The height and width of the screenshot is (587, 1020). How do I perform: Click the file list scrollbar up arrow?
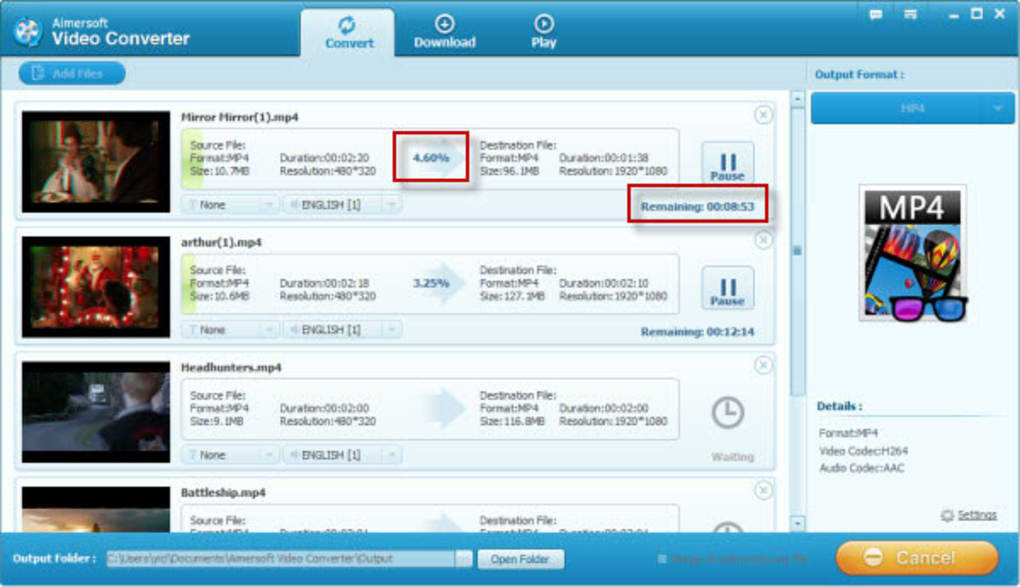pyautogui.click(x=798, y=99)
